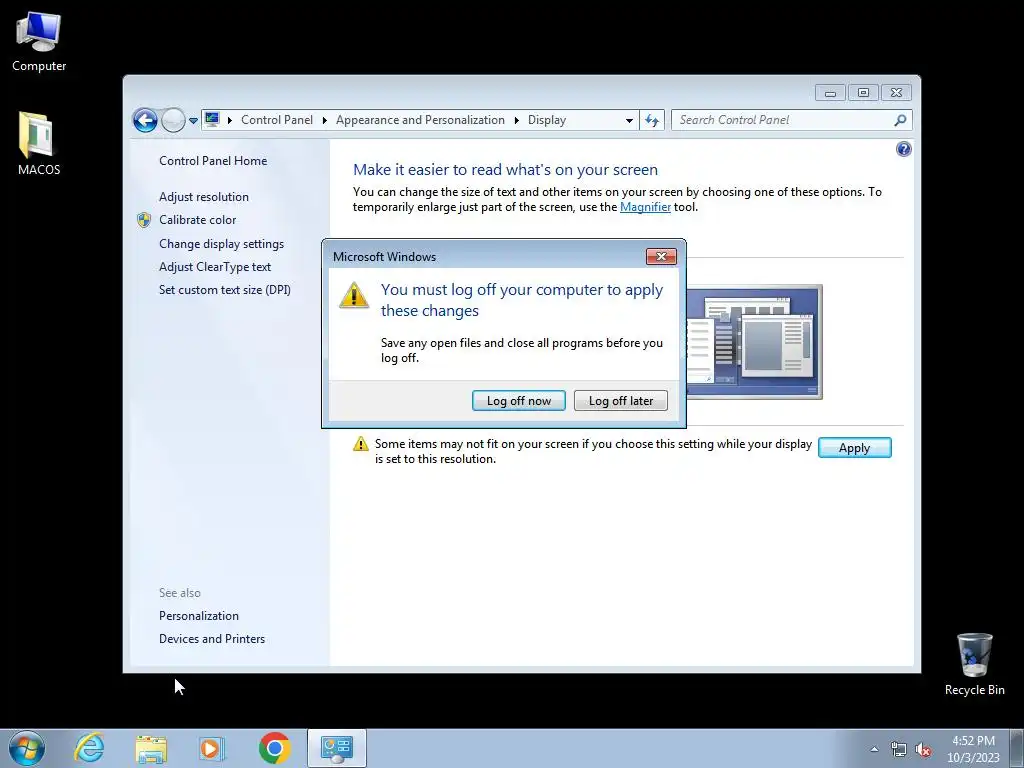Screen dimensions: 1024x768
Task: Open Adjust ClearType text
Action: tap(215, 266)
